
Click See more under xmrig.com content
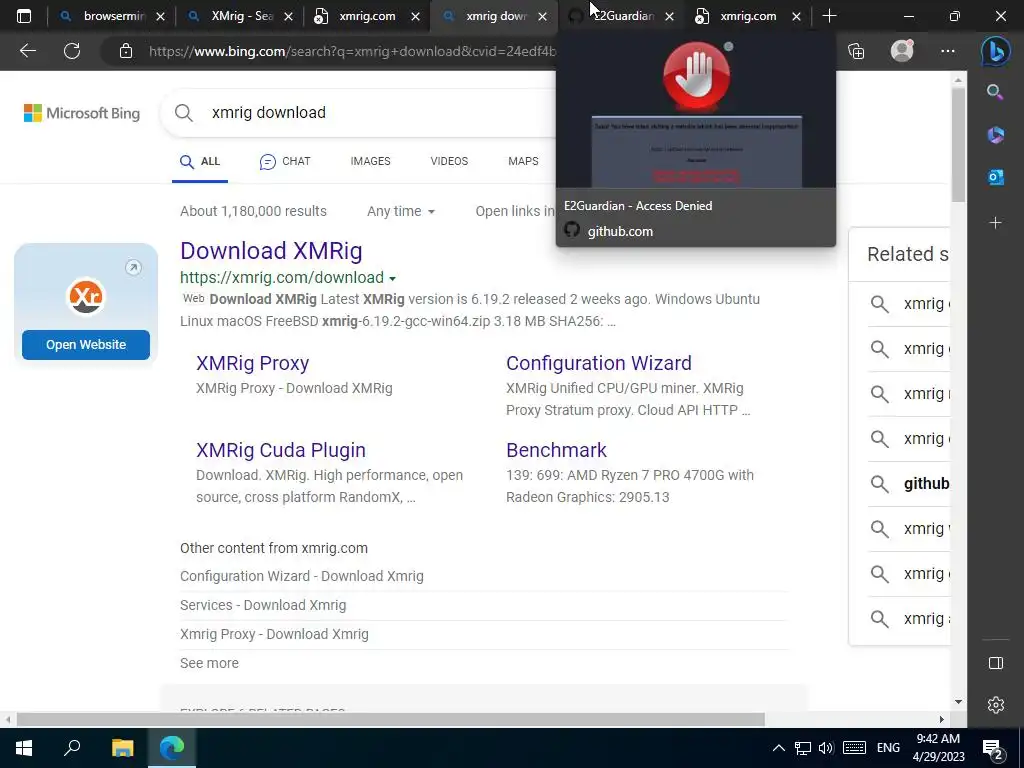(x=209, y=663)
